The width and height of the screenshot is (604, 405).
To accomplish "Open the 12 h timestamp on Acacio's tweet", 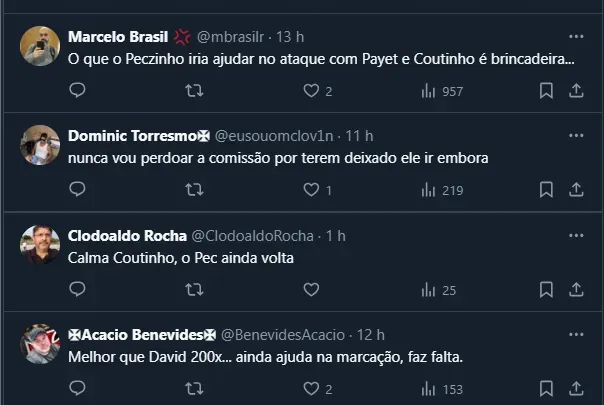I will 370,334.
